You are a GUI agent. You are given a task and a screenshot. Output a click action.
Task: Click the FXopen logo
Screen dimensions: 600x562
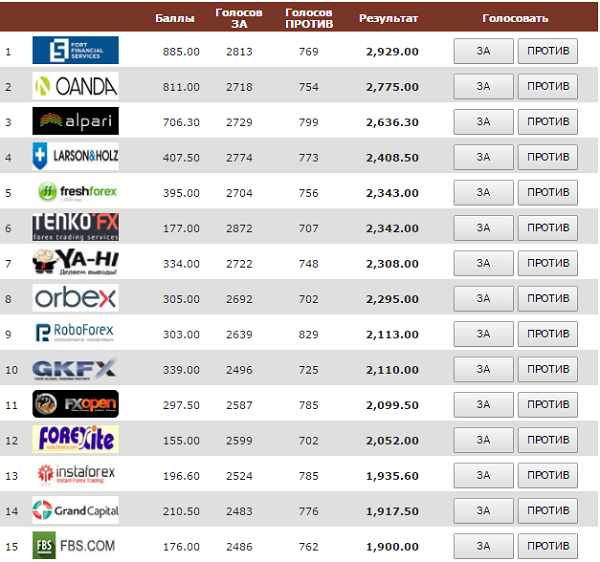pos(75,404)
